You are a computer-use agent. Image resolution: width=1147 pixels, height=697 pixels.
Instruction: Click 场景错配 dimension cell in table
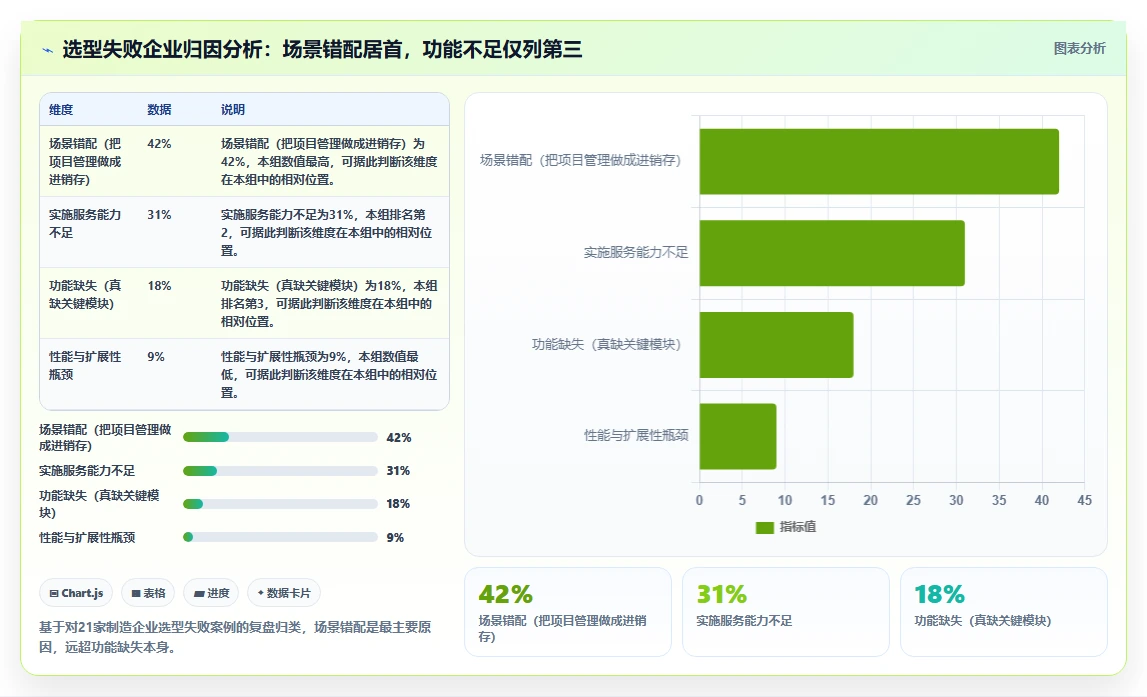coord(86,162)
